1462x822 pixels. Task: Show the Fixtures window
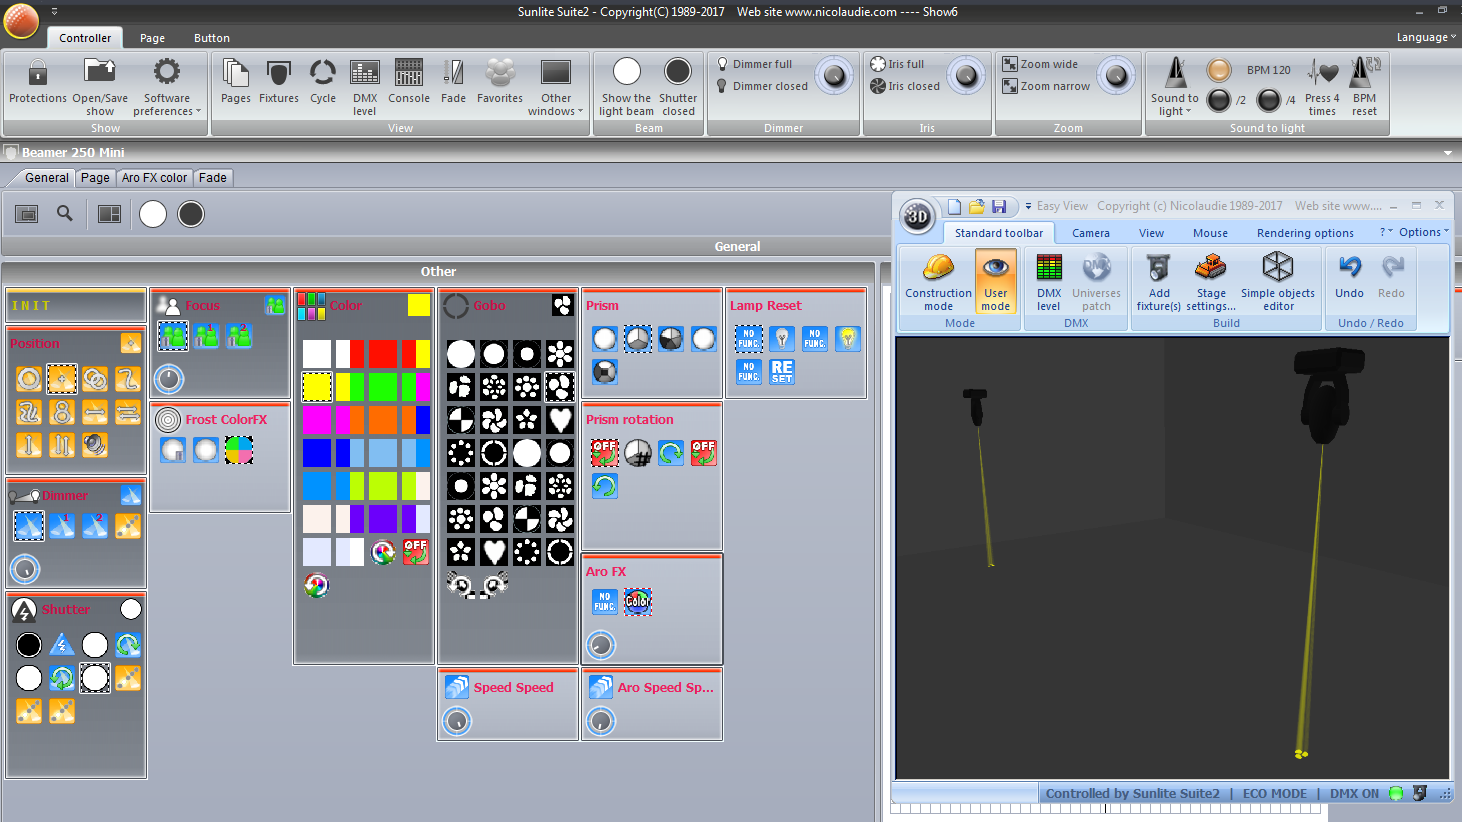(x=279, y=80)
